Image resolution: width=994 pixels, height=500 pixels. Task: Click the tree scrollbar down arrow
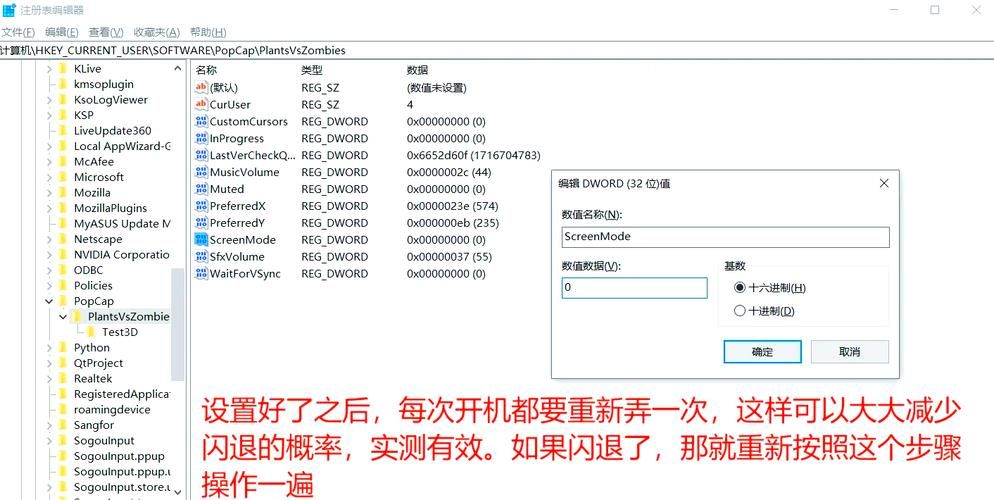178,492
